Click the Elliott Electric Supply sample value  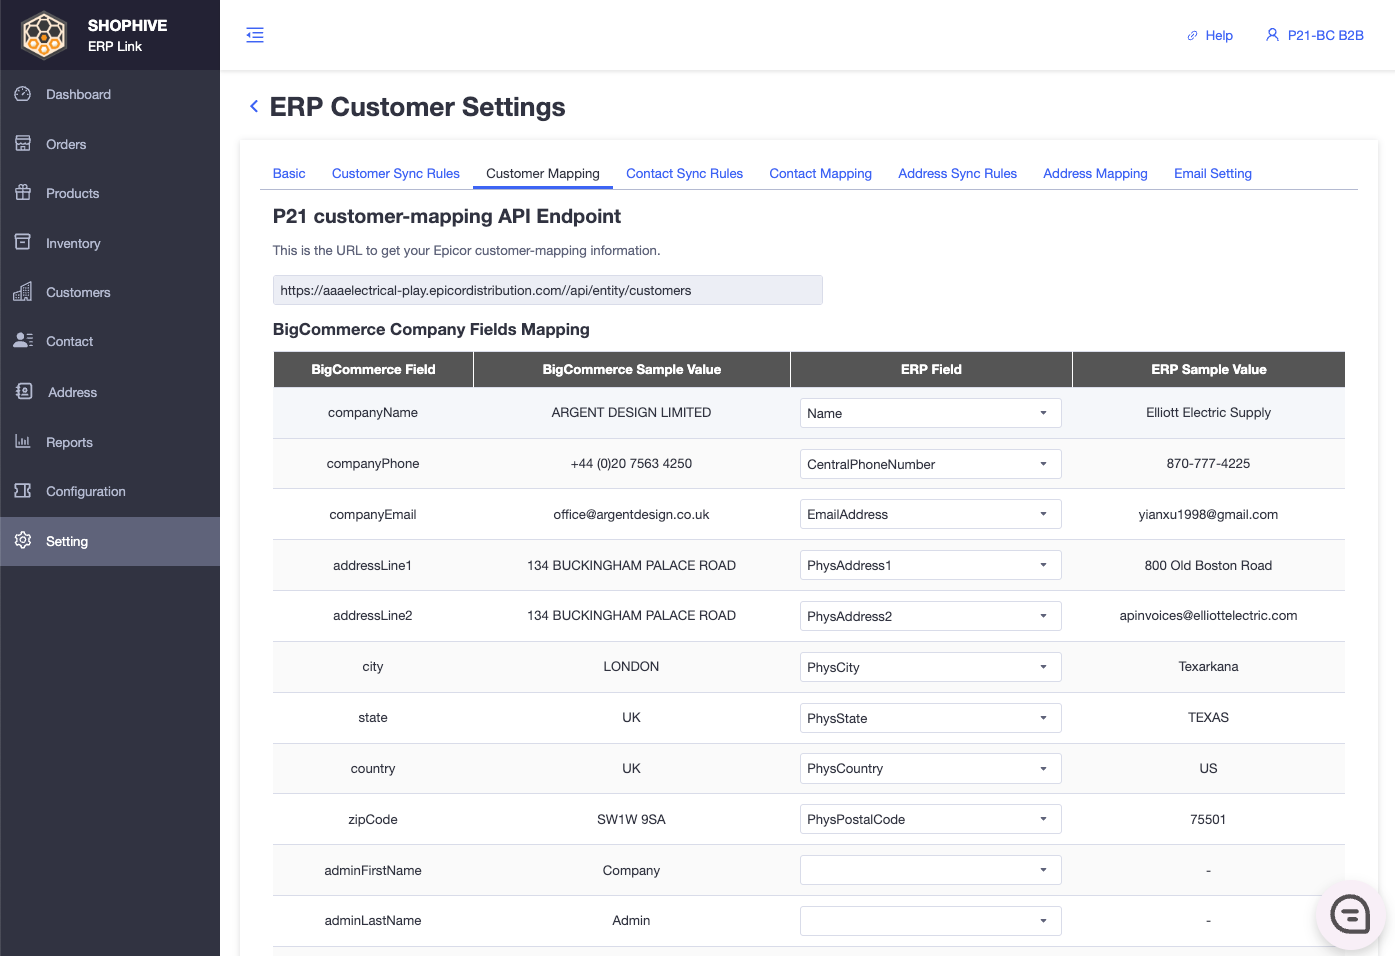coord(1208,412)
